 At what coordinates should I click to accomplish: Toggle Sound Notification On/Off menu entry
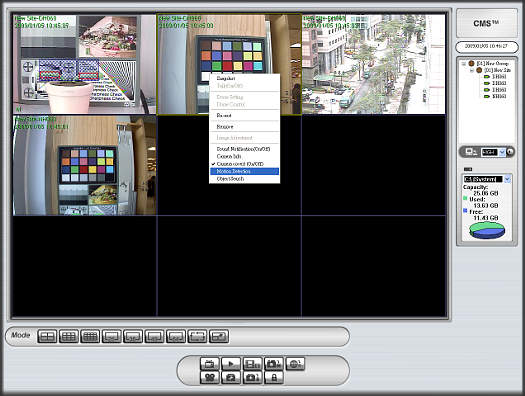[244, 149]
